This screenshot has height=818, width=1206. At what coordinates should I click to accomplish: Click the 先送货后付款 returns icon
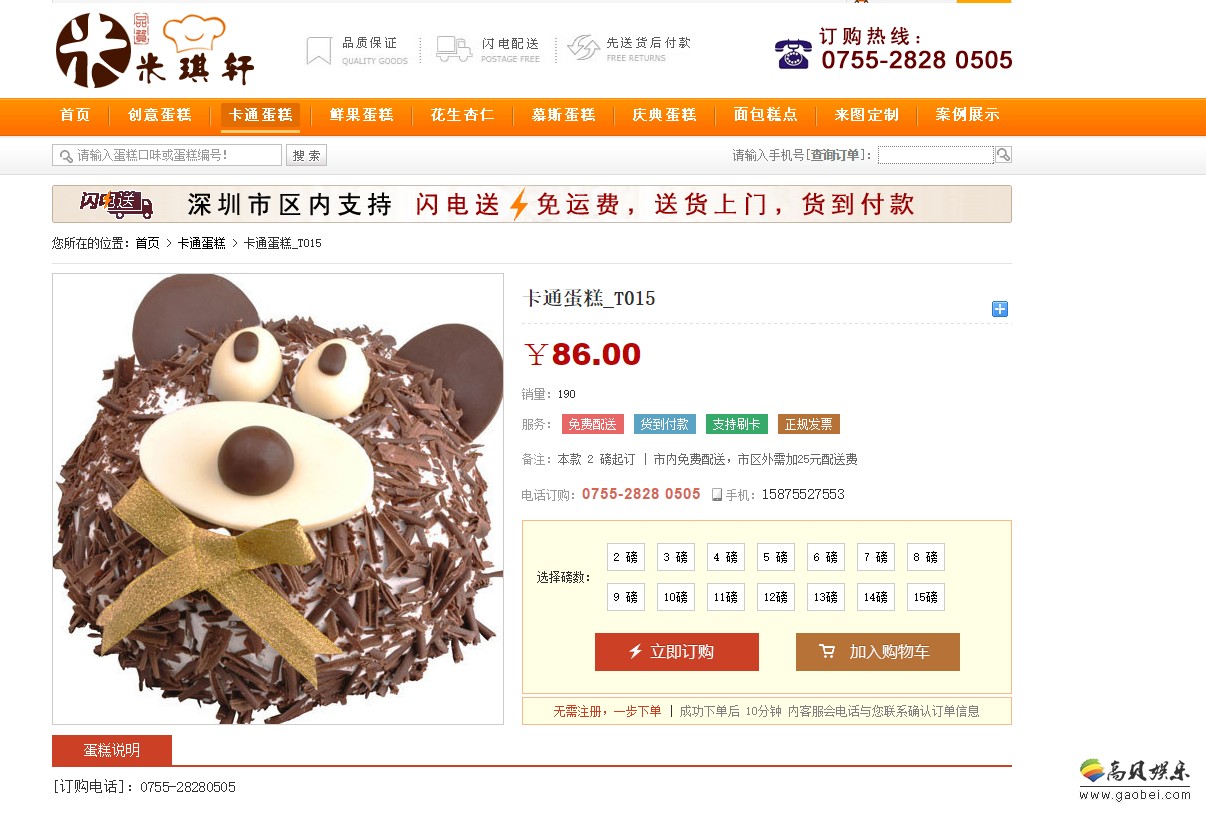pos(583,47)
